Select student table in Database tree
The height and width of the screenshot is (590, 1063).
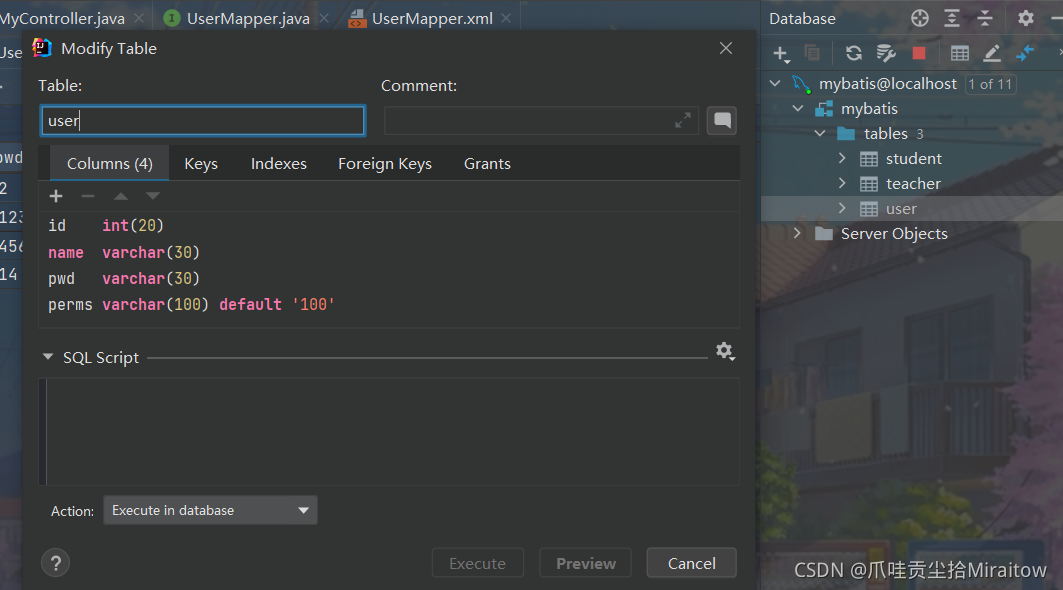[x=912, y=158]
